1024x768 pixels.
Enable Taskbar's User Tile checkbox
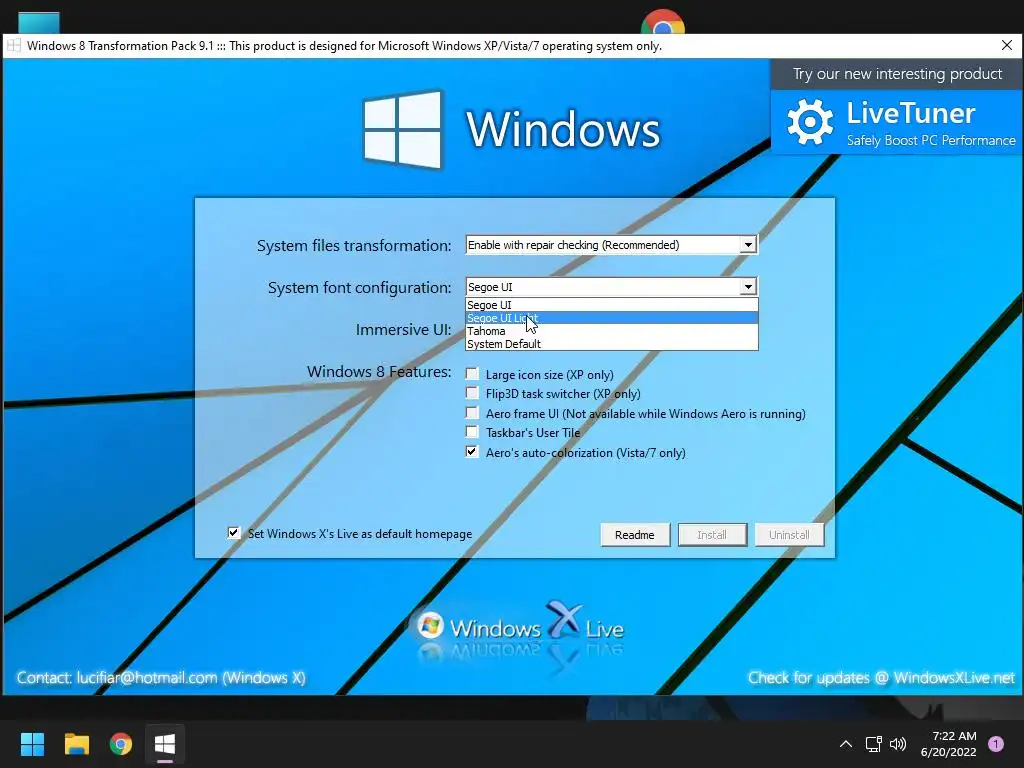(x=472, y=432)
